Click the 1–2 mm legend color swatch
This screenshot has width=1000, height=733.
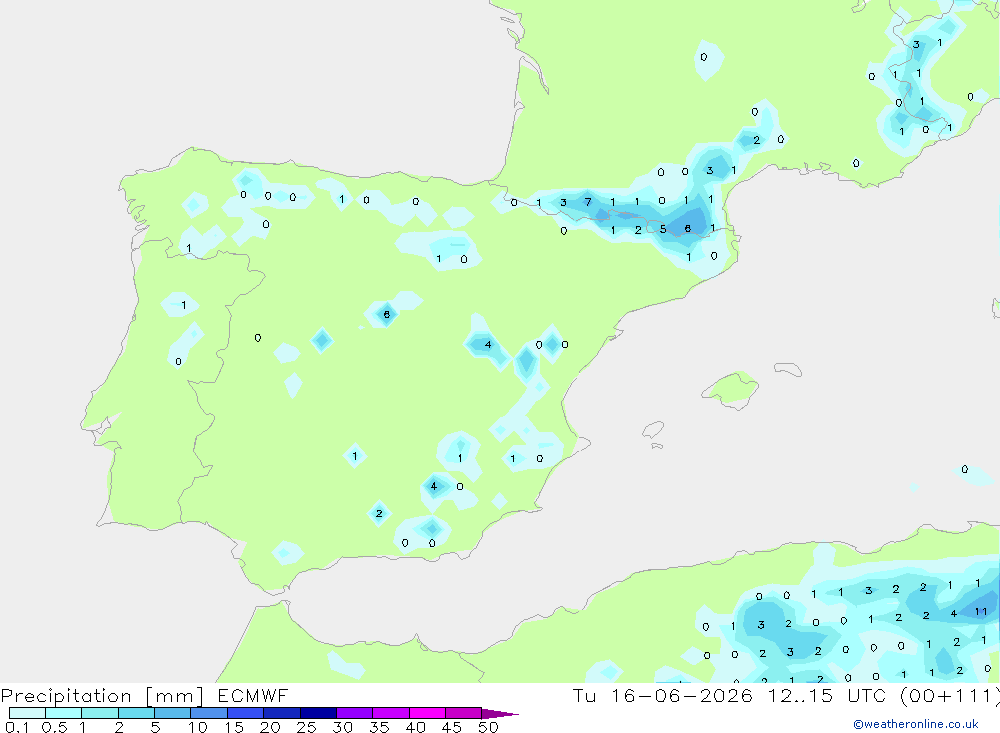pyautogui.click(x=100, y=713)
